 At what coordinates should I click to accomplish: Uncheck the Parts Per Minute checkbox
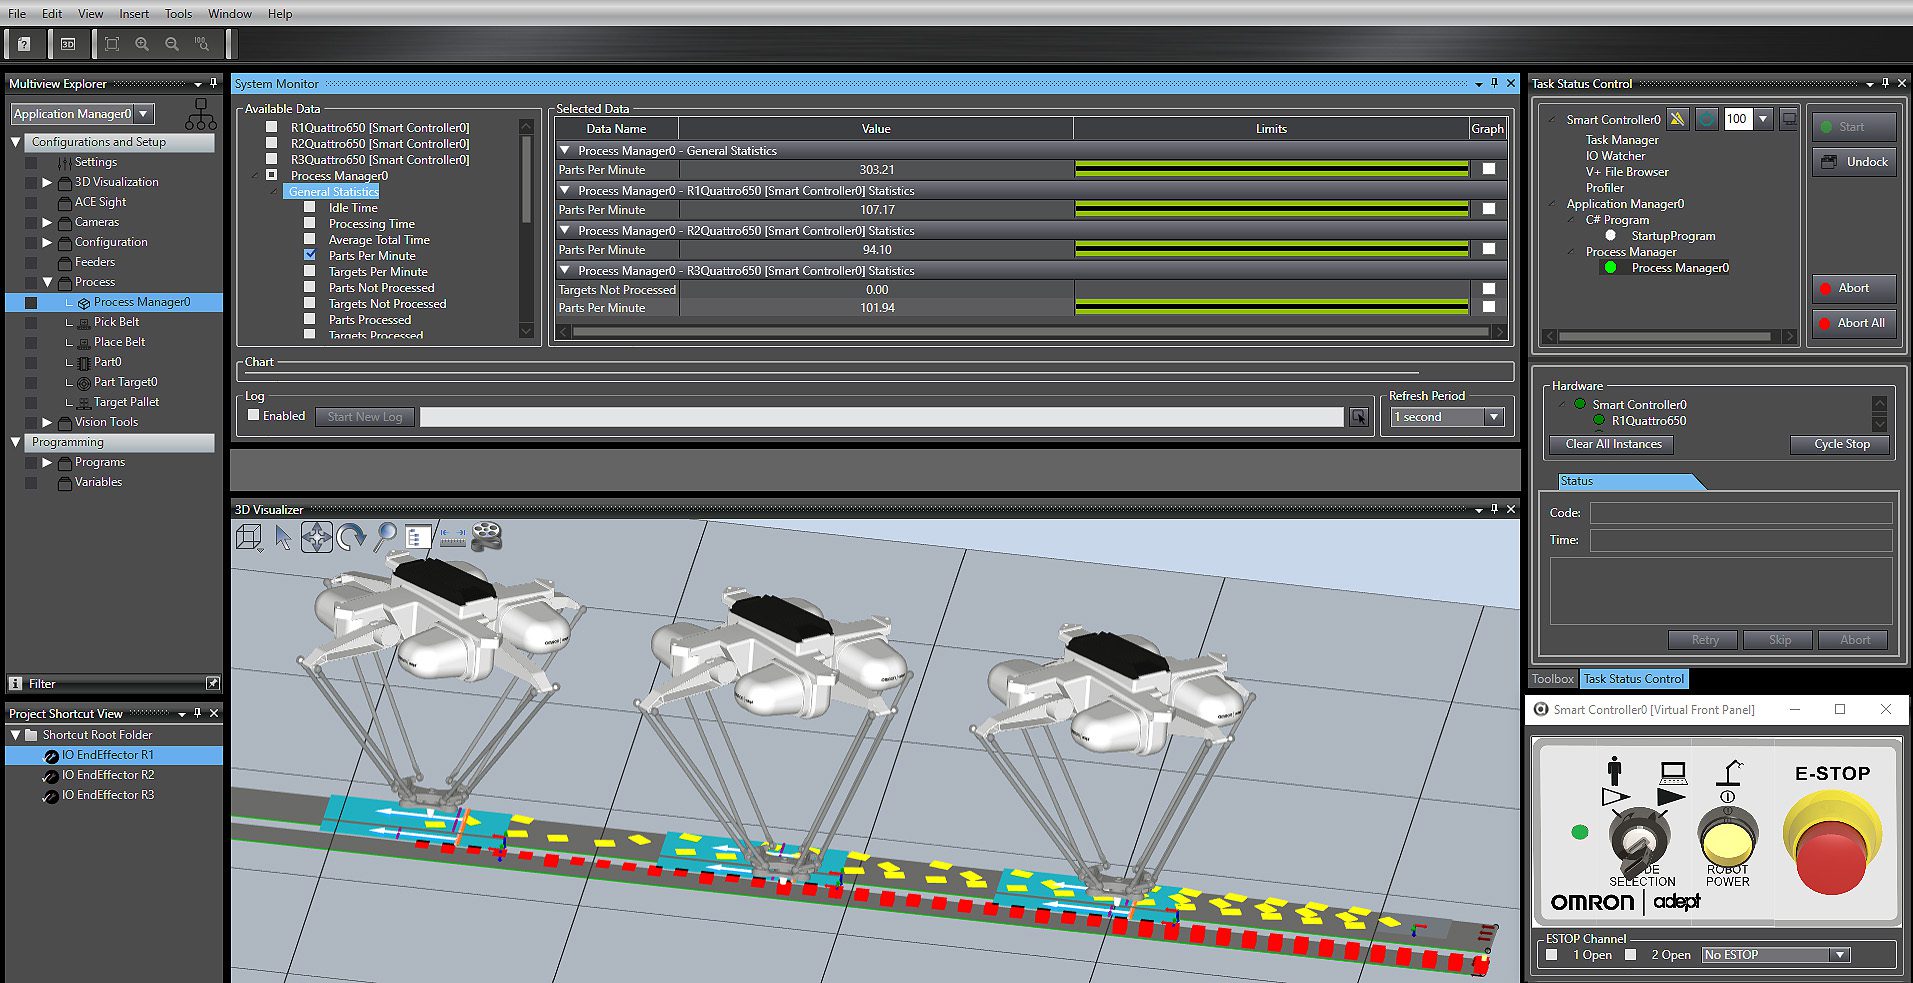310,255
